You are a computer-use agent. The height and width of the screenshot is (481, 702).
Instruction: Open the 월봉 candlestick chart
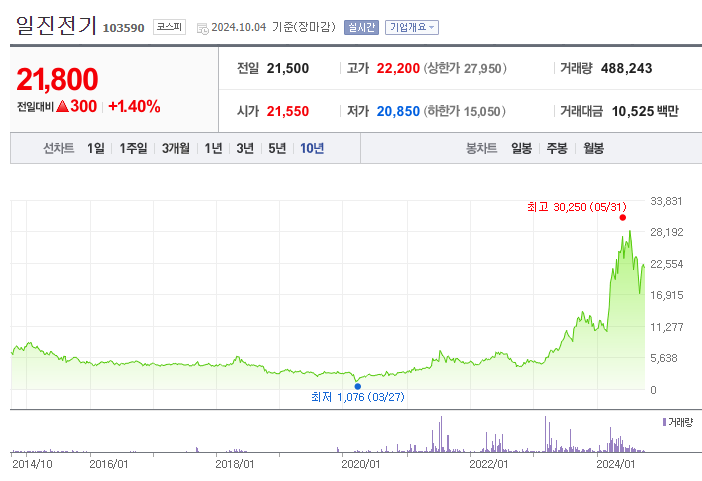pyautogui.click(x=593, y=148)
